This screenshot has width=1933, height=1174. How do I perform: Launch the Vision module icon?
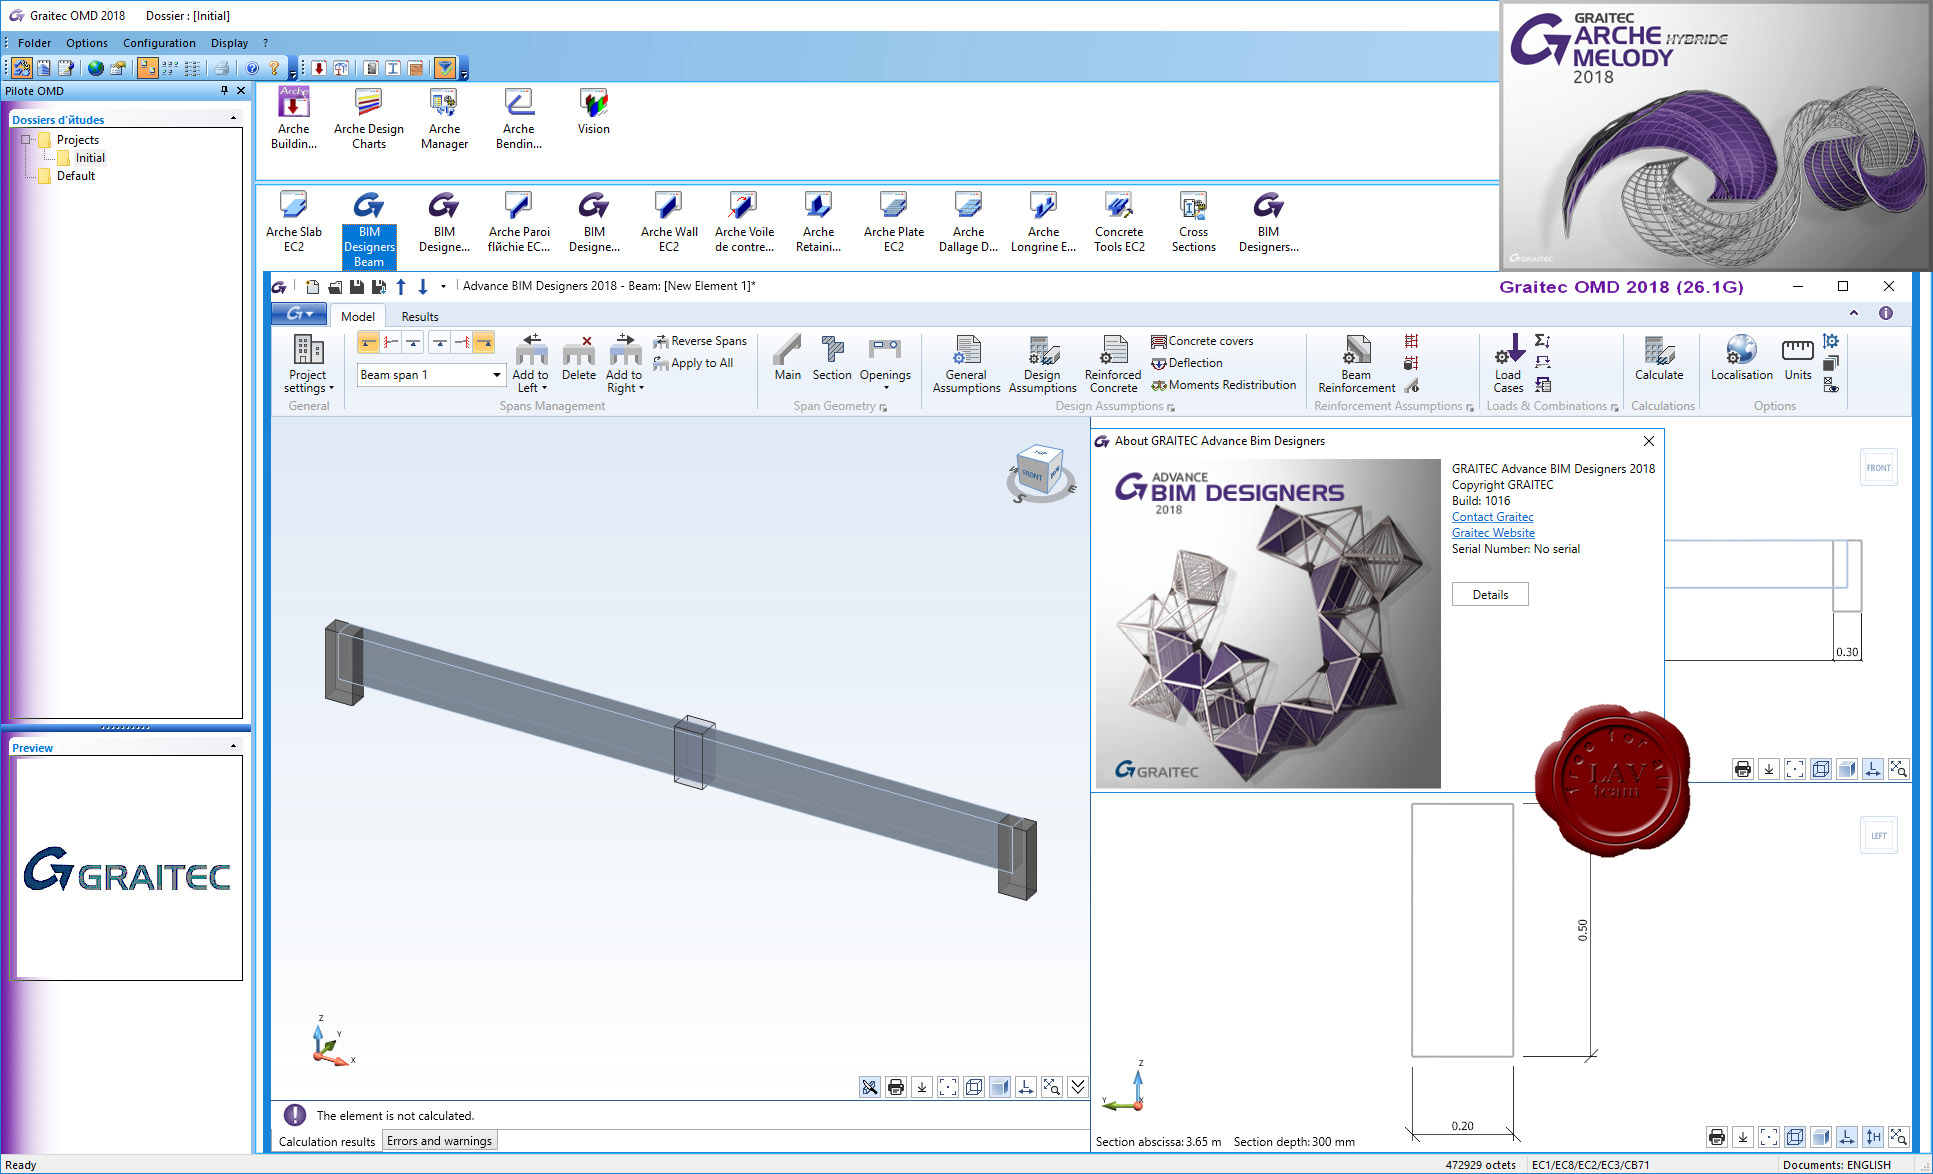click(594, 112)
